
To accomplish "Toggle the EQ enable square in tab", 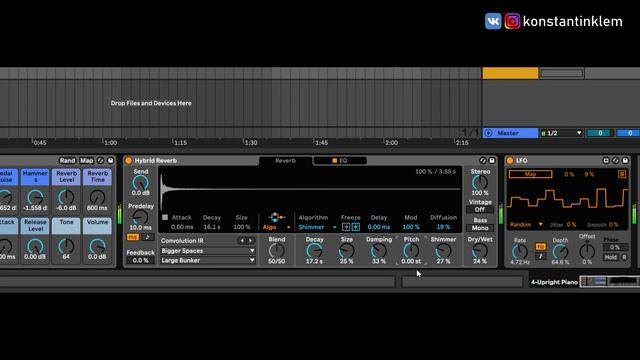I will point(334,161).
